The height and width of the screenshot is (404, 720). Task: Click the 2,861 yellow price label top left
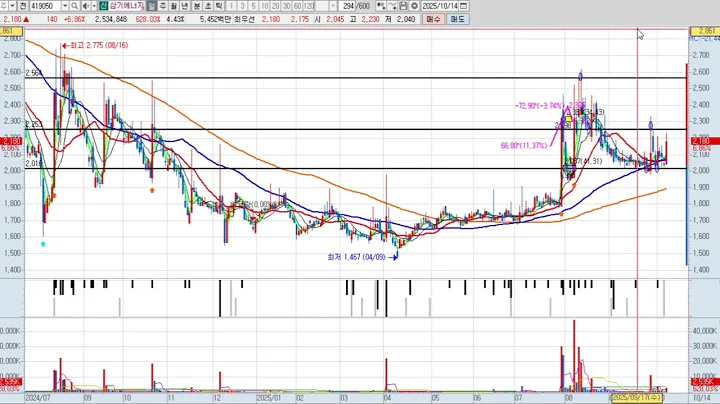[x=11, y=31]
